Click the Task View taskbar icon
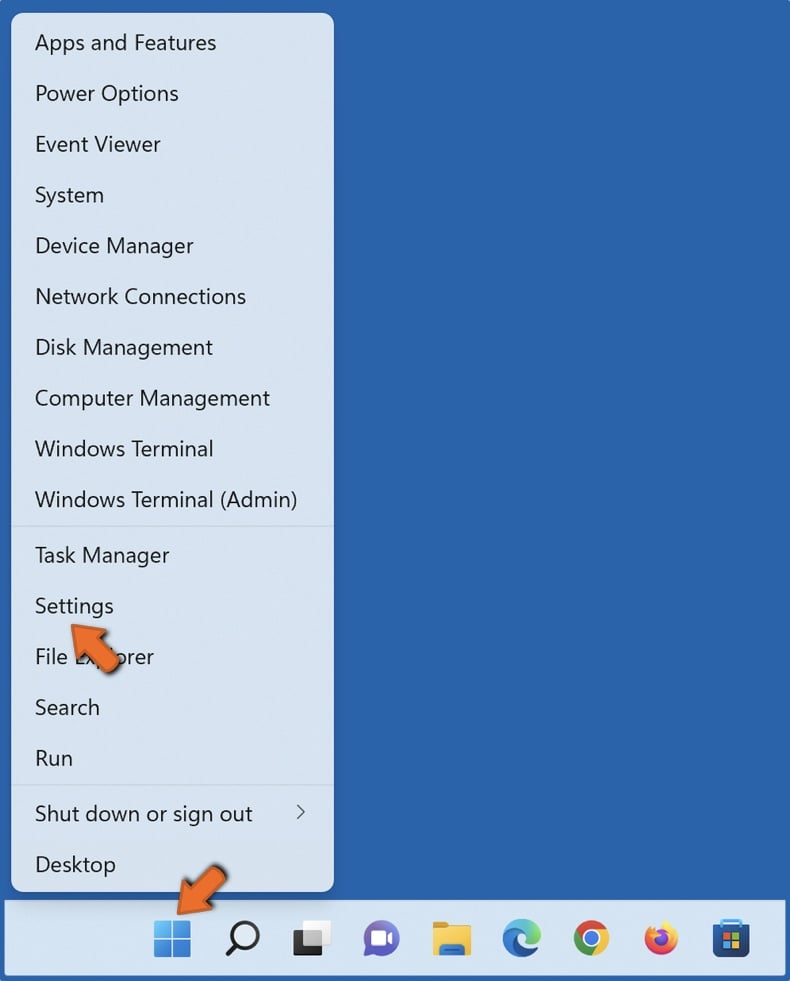 tap(311, 938)
